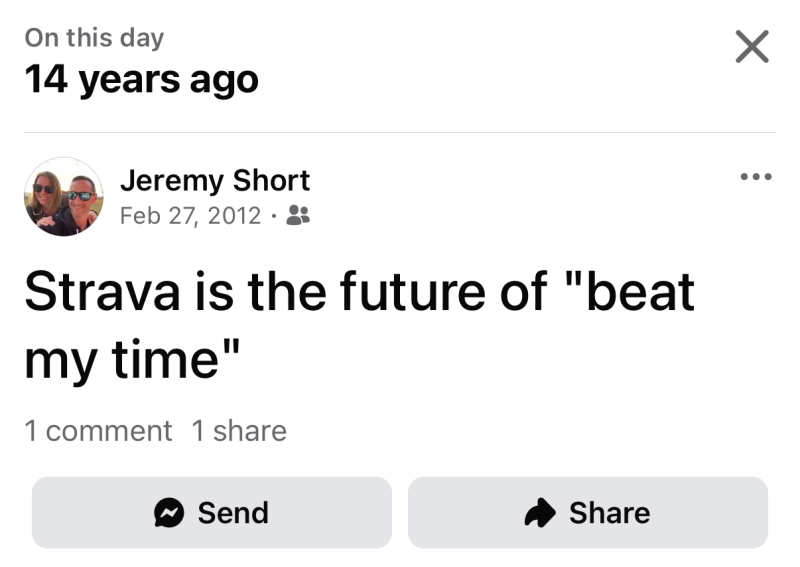
Task: Close the On this day memory
Action: (x=752, y=46)
